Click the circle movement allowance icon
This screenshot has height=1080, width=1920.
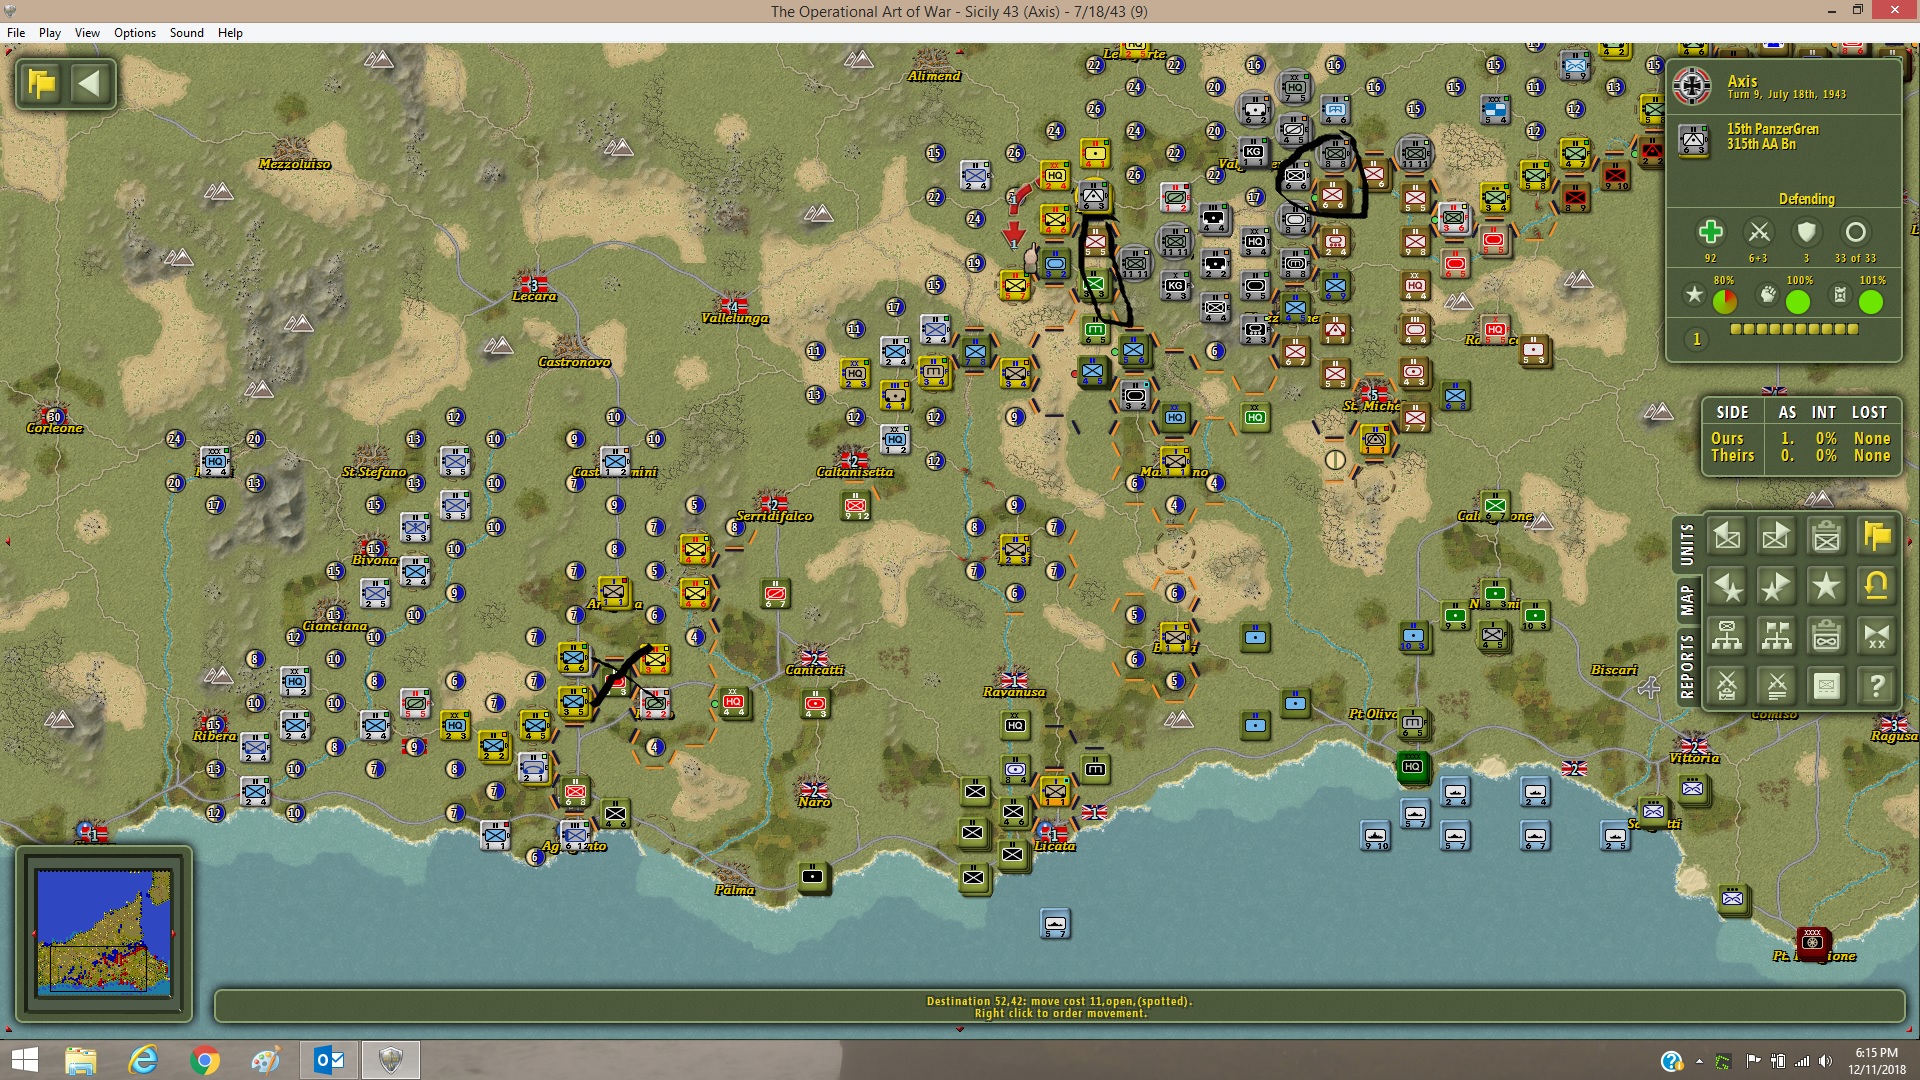point(1855,232)
